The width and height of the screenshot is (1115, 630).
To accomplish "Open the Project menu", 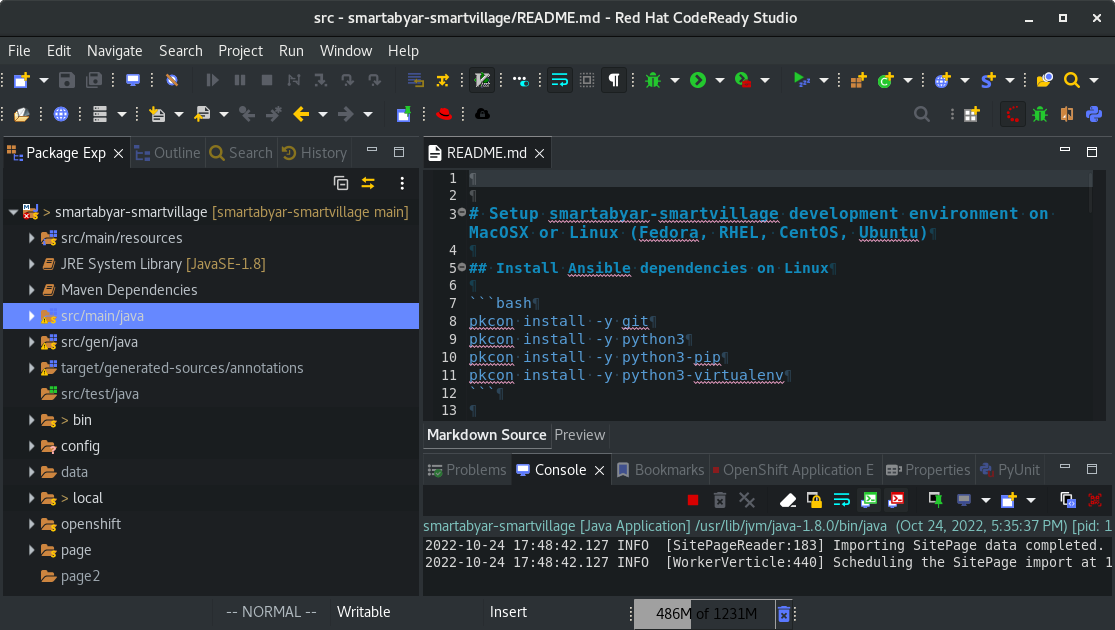I will point(240,51).
